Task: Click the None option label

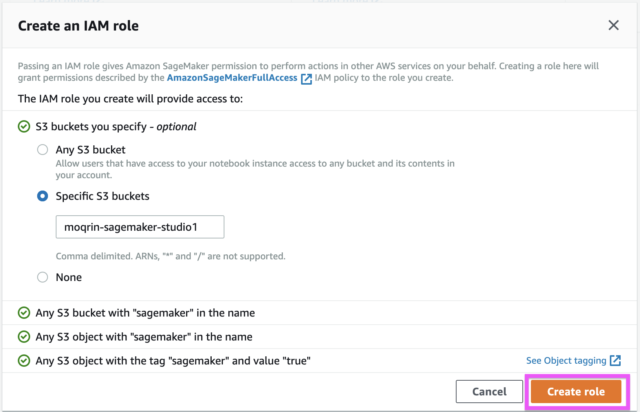Action: coord(69,277)
